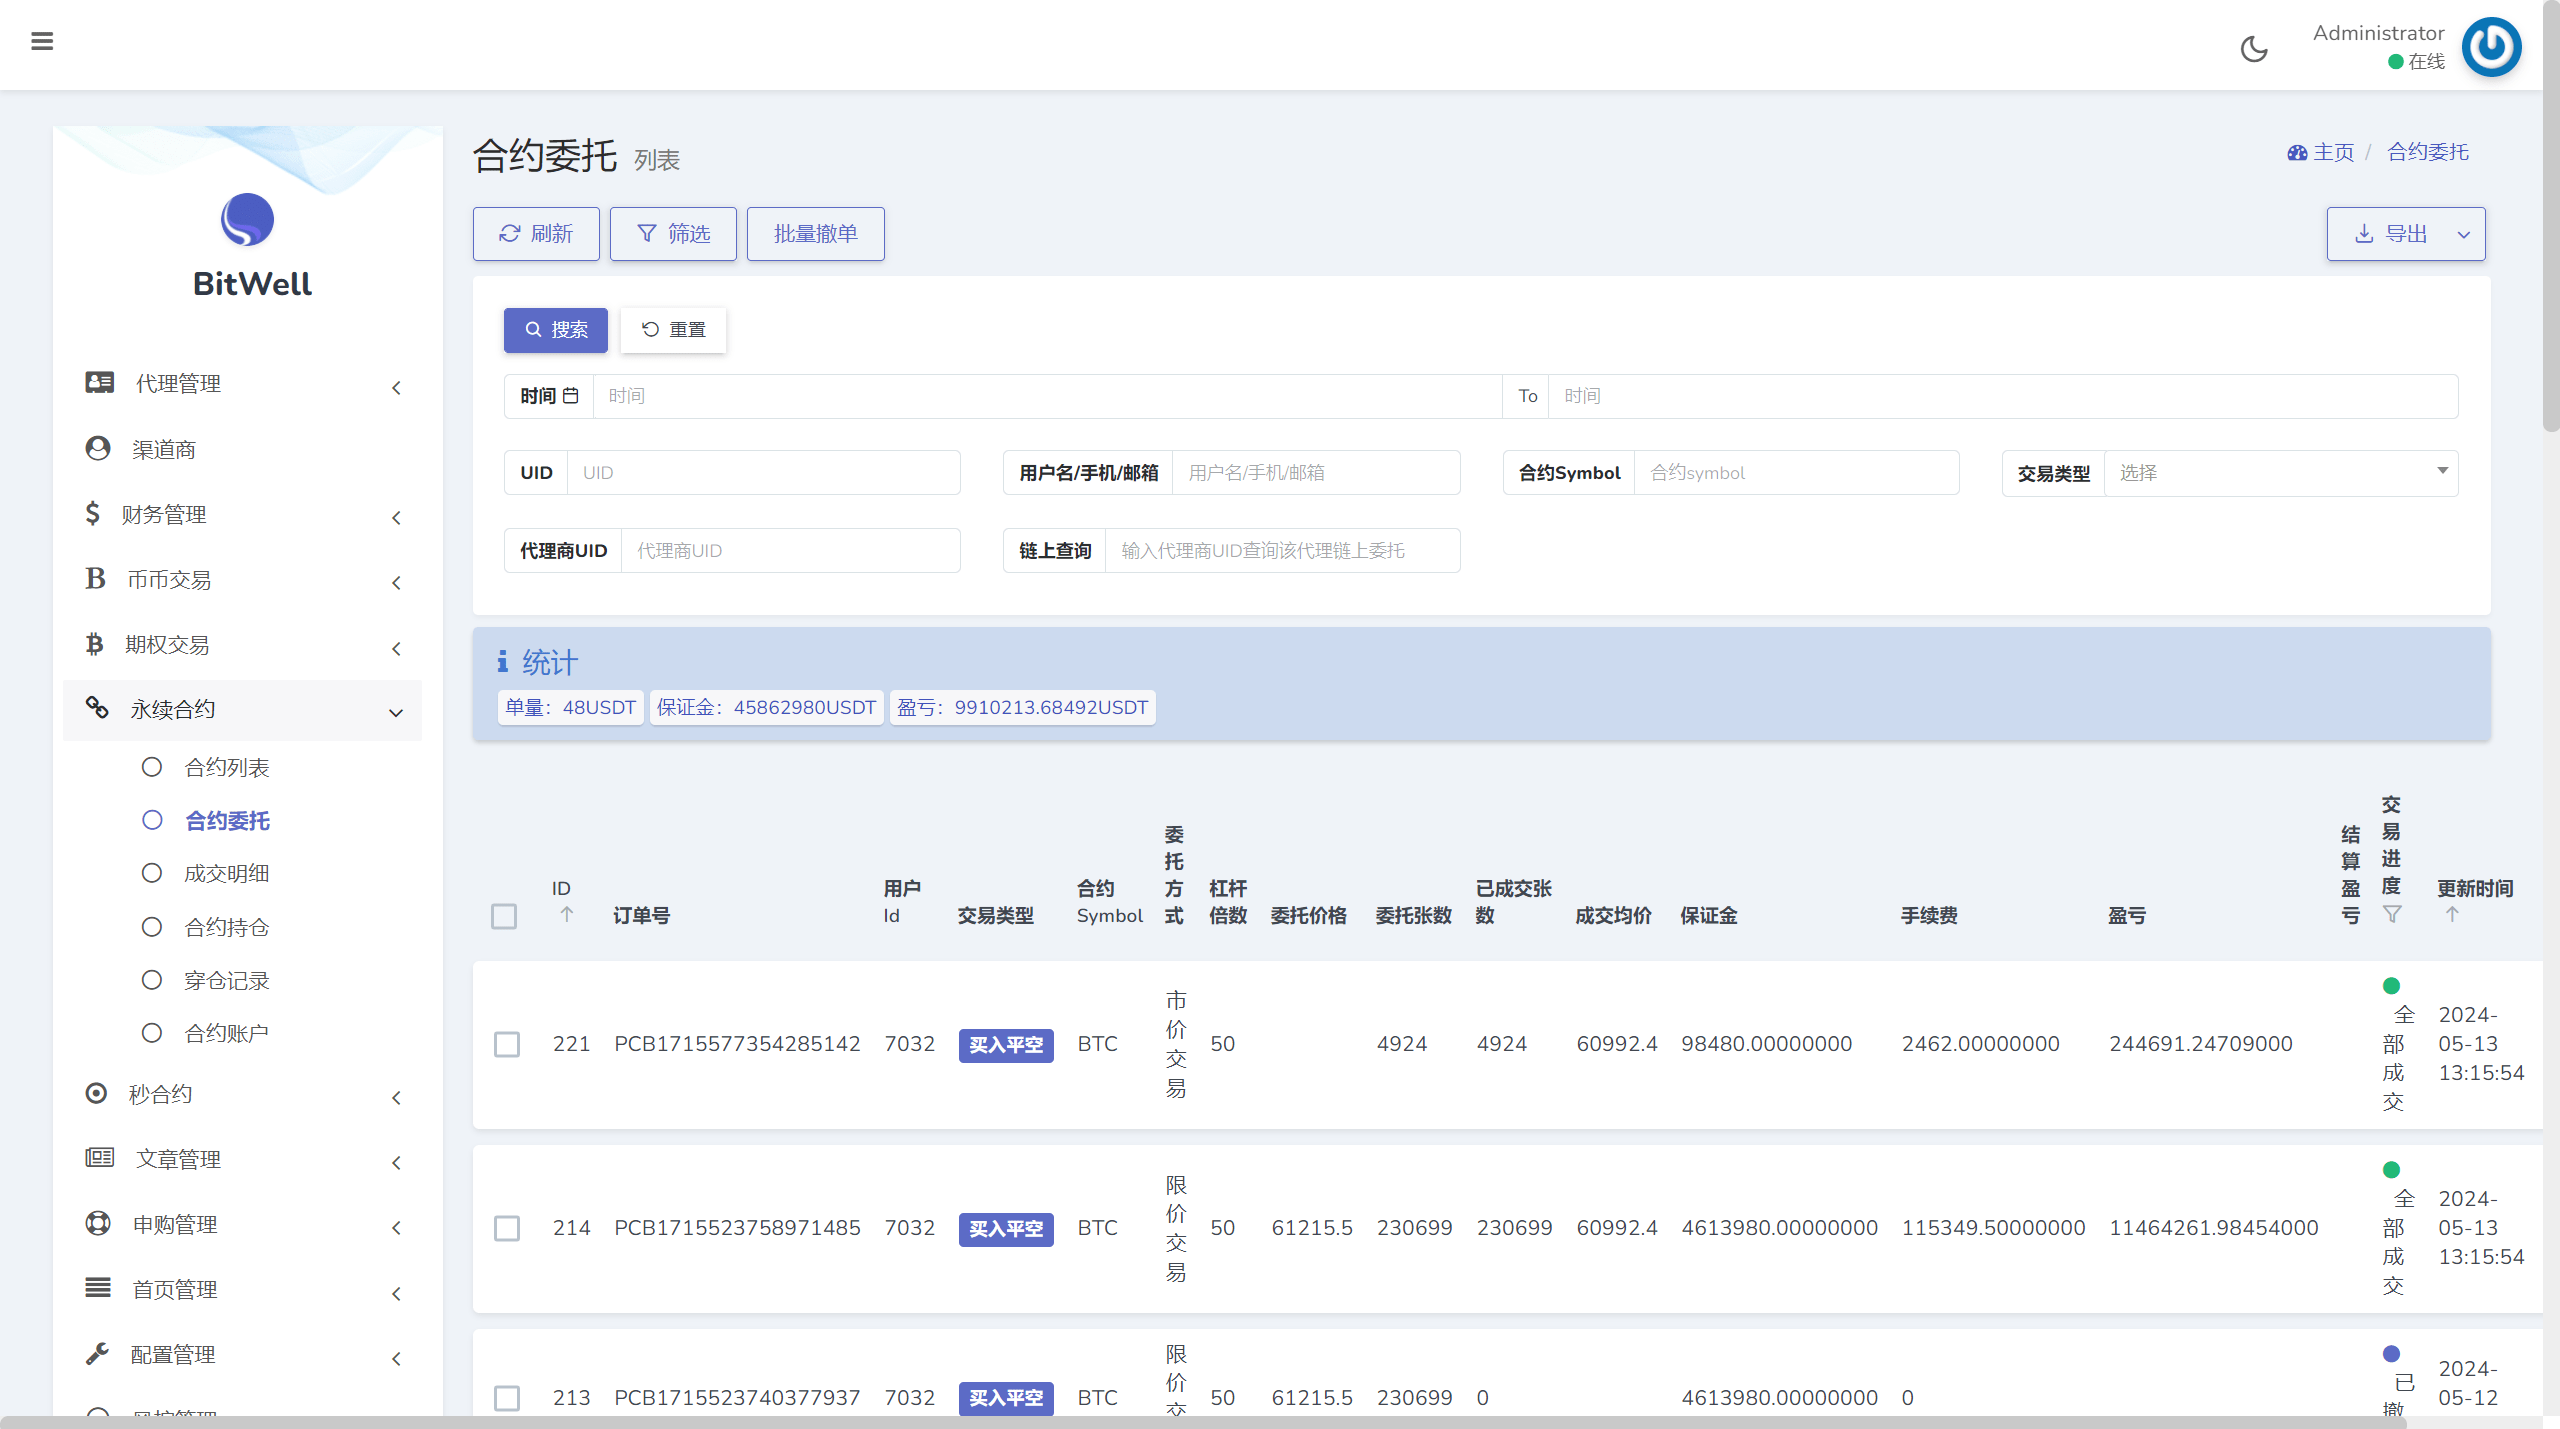Click the 时间 calendar icon

tap(571, 396)
